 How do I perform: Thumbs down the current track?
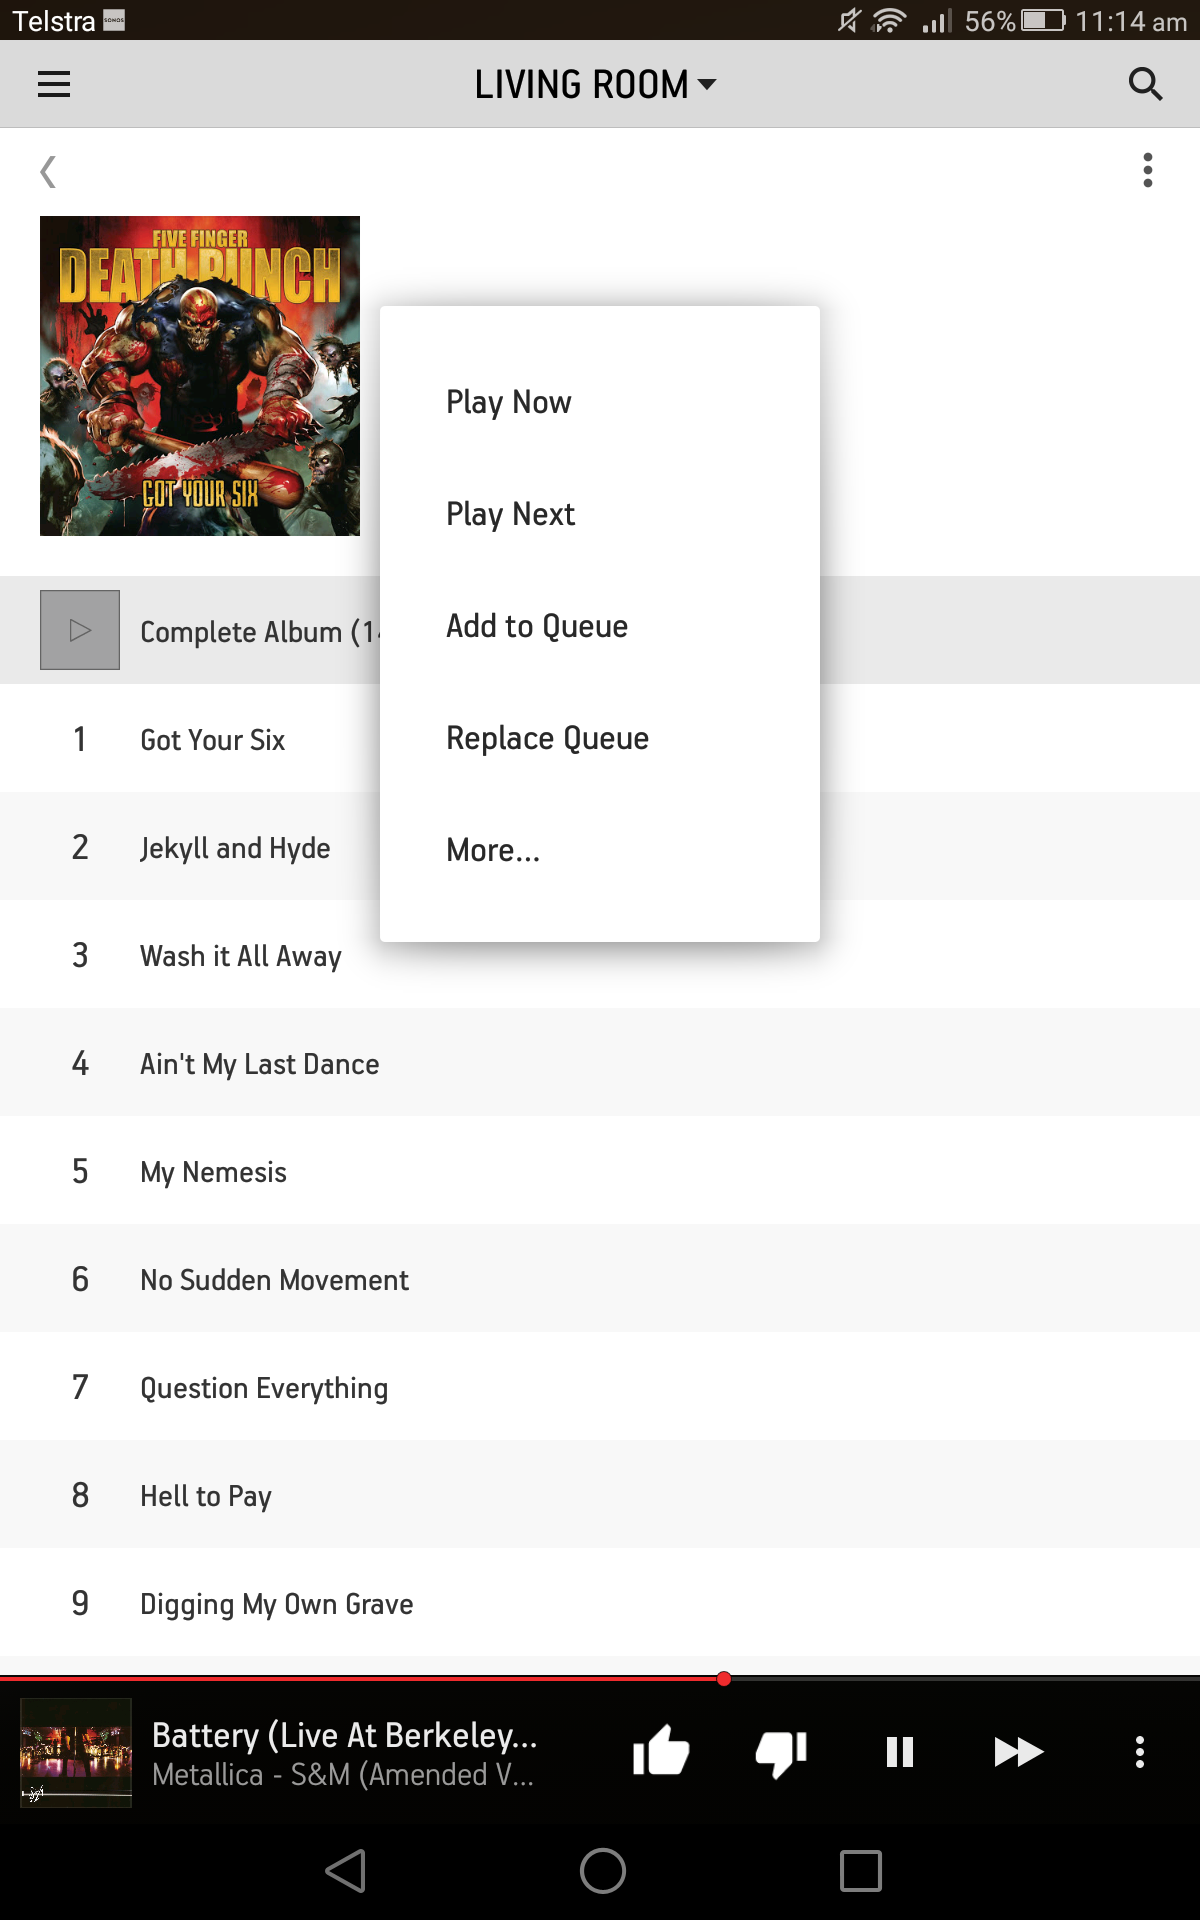[x=781, y=1752]
